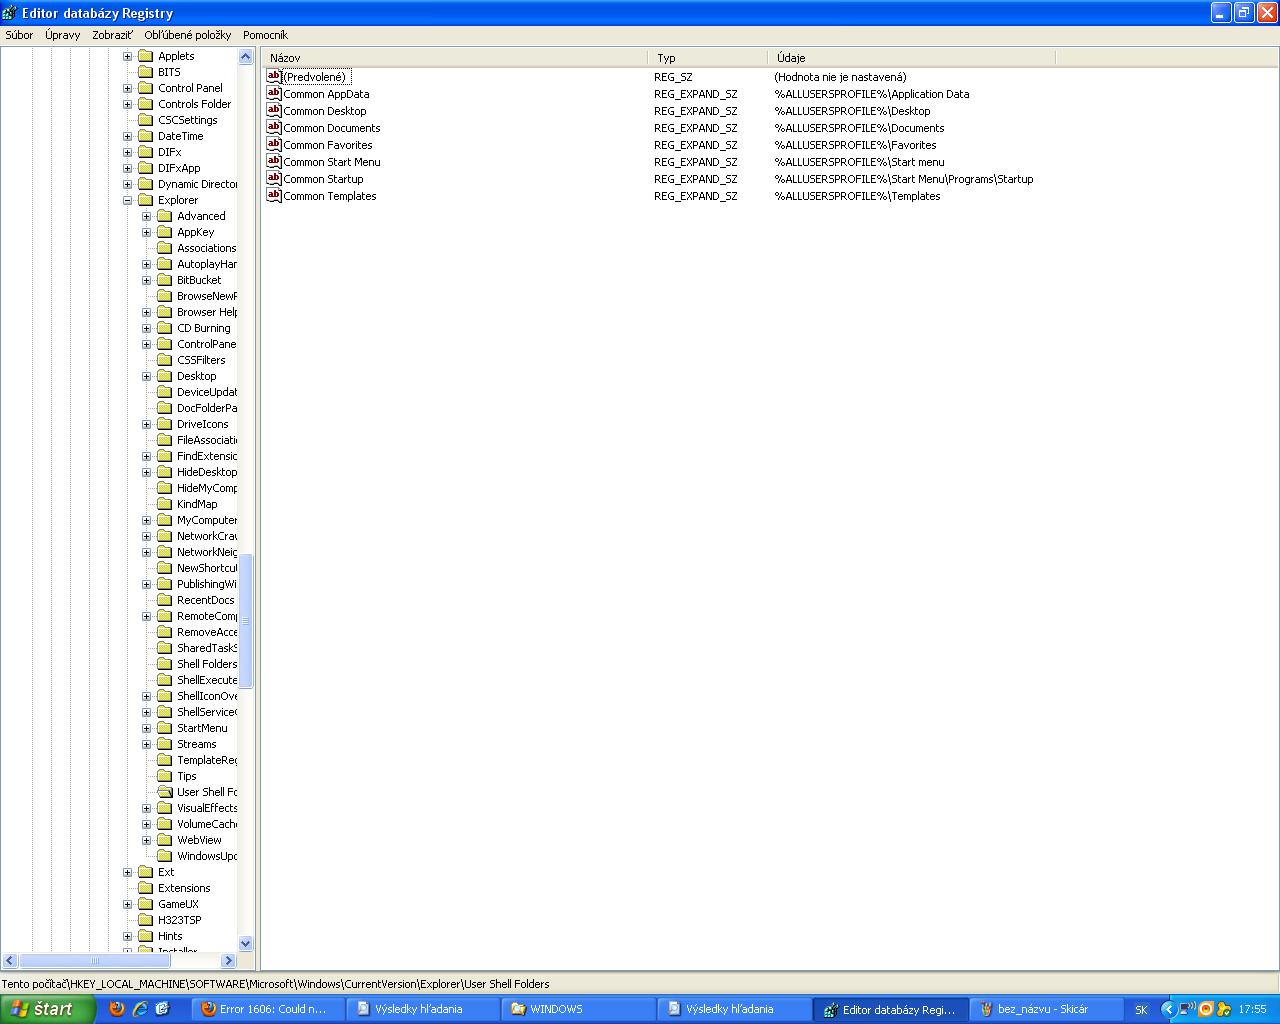Switch to the Error 1606 taskbar window
Viewport: 1280px width, 1024px height.
267,1009
